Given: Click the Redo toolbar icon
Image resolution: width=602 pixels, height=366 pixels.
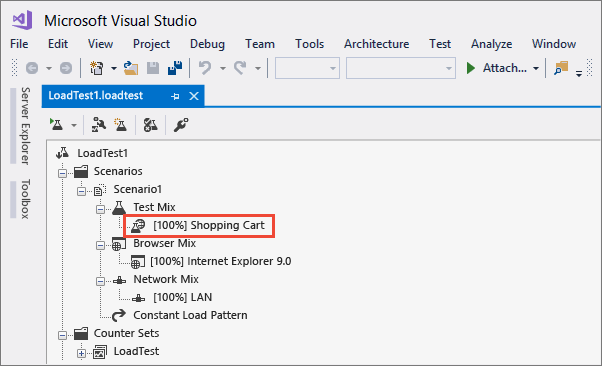Looking at the screenshot, I should 241,68.
